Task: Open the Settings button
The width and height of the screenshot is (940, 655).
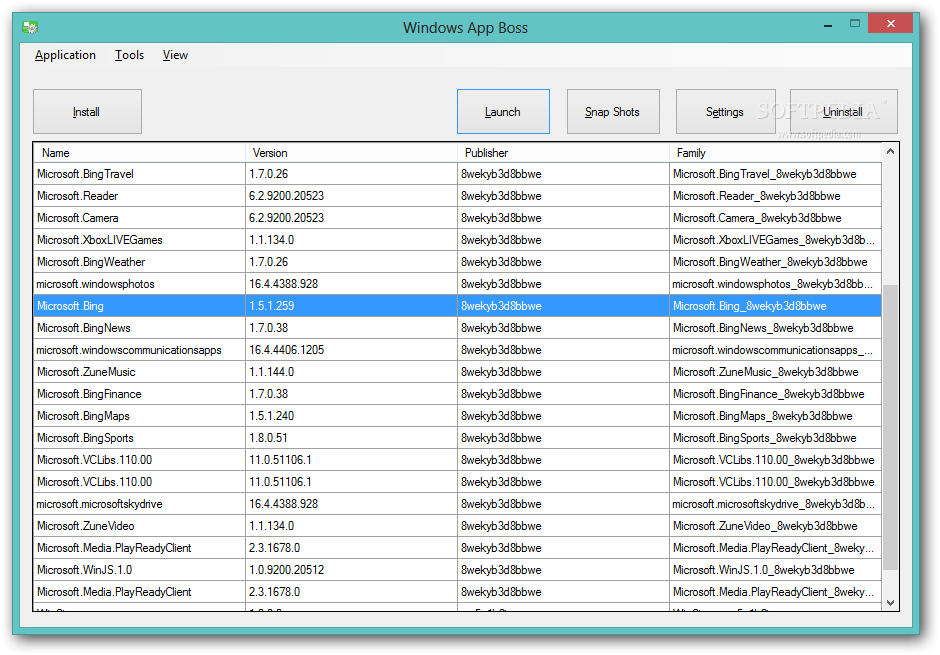Action: click(725, 111)
